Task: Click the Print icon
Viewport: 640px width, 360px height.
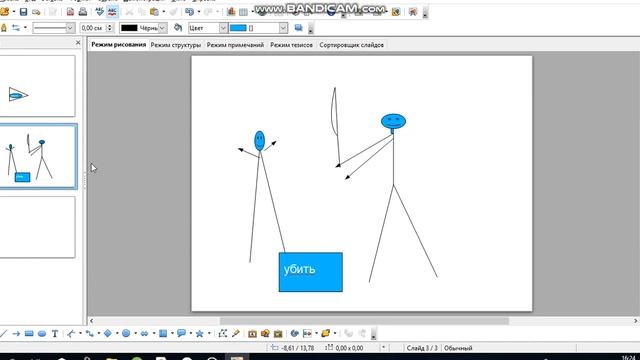Action: pyautogui.click(x=83, y=12)
